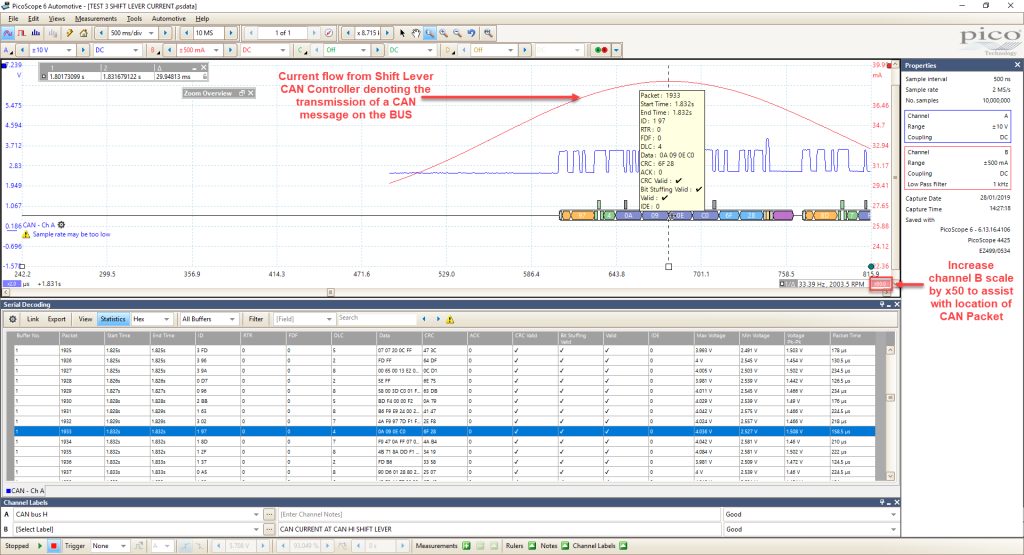
Task: Open the Tools menu
Action: tap(134, 19)
